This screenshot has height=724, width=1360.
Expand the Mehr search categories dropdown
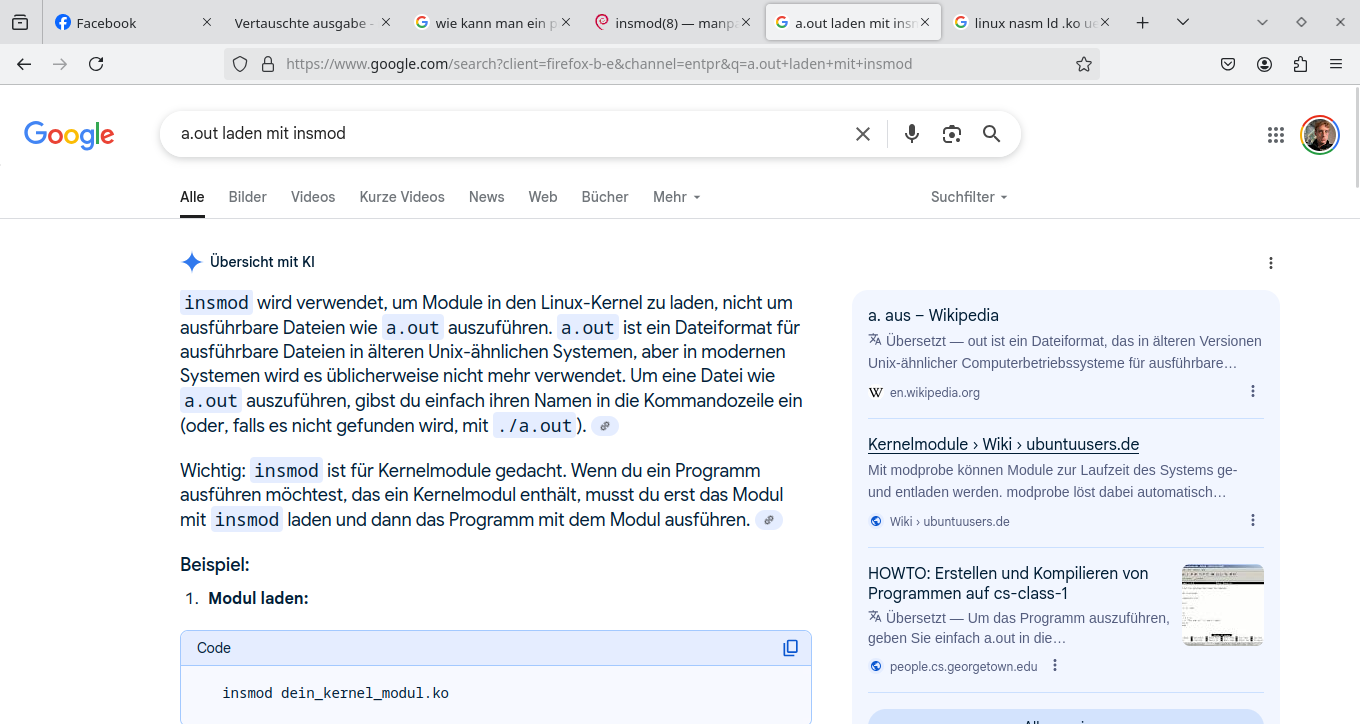pos(675,197)
